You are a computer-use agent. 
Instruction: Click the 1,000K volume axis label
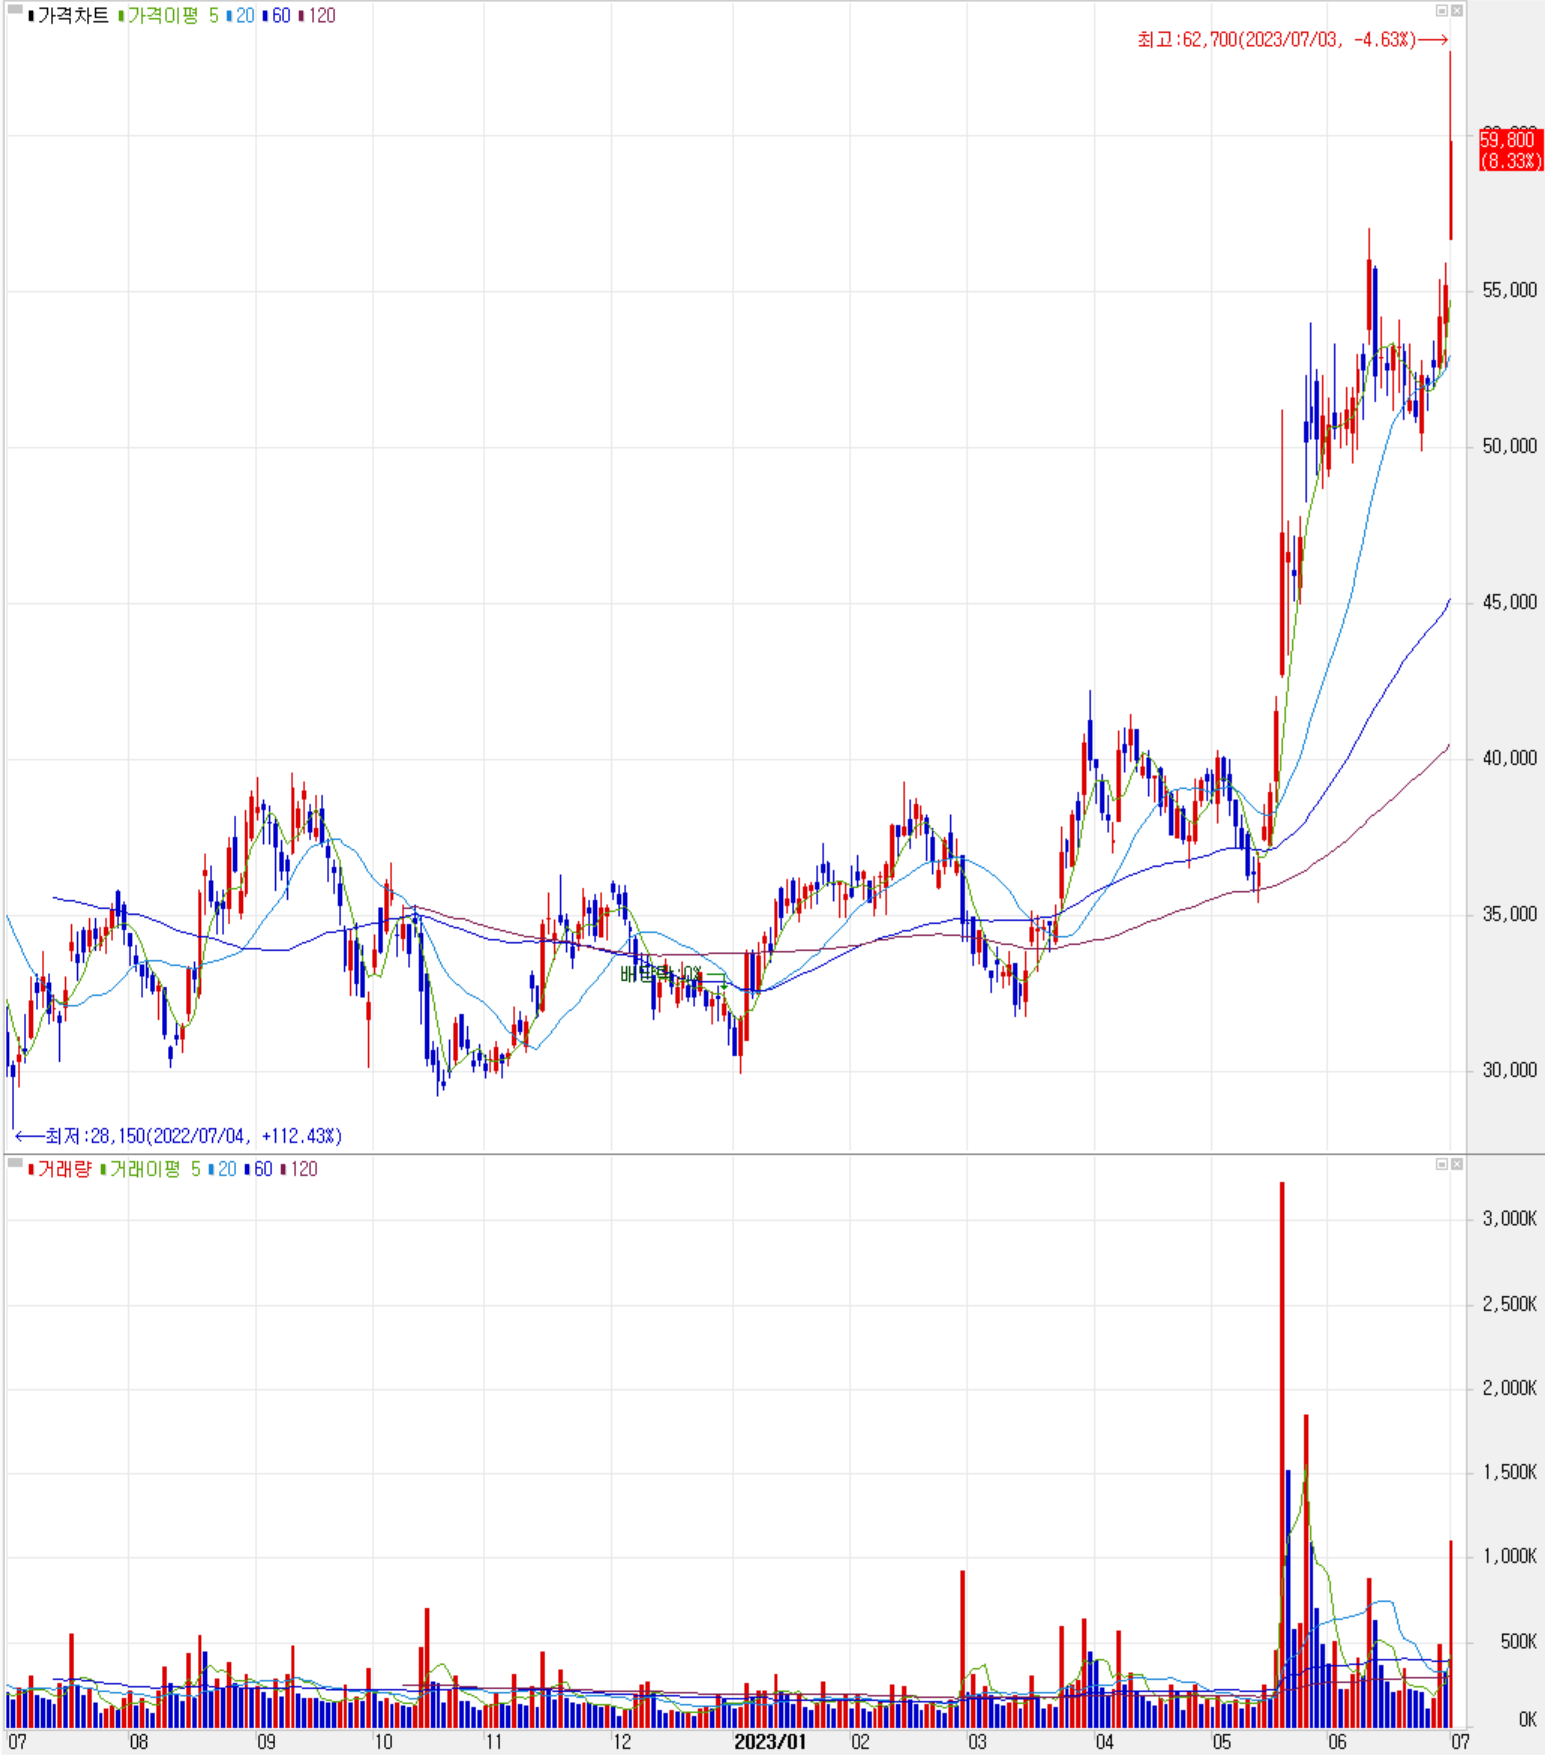1509,1556
